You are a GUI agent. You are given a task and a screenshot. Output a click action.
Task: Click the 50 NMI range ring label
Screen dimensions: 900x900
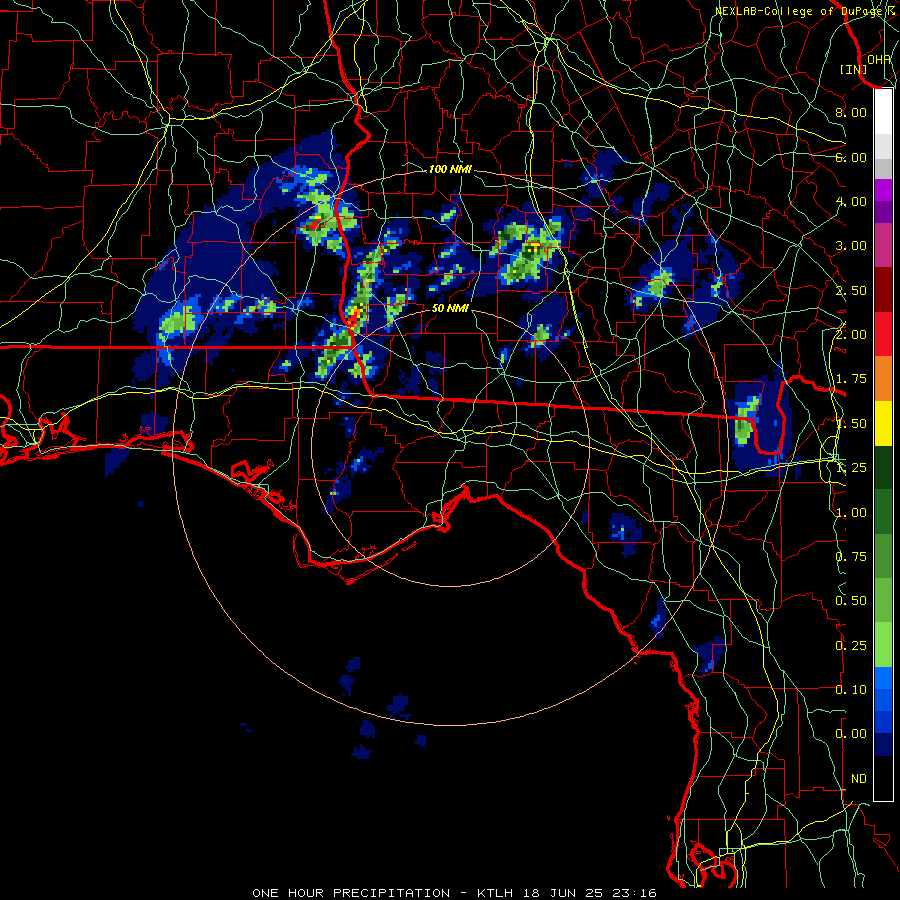[x=450, y=308]
